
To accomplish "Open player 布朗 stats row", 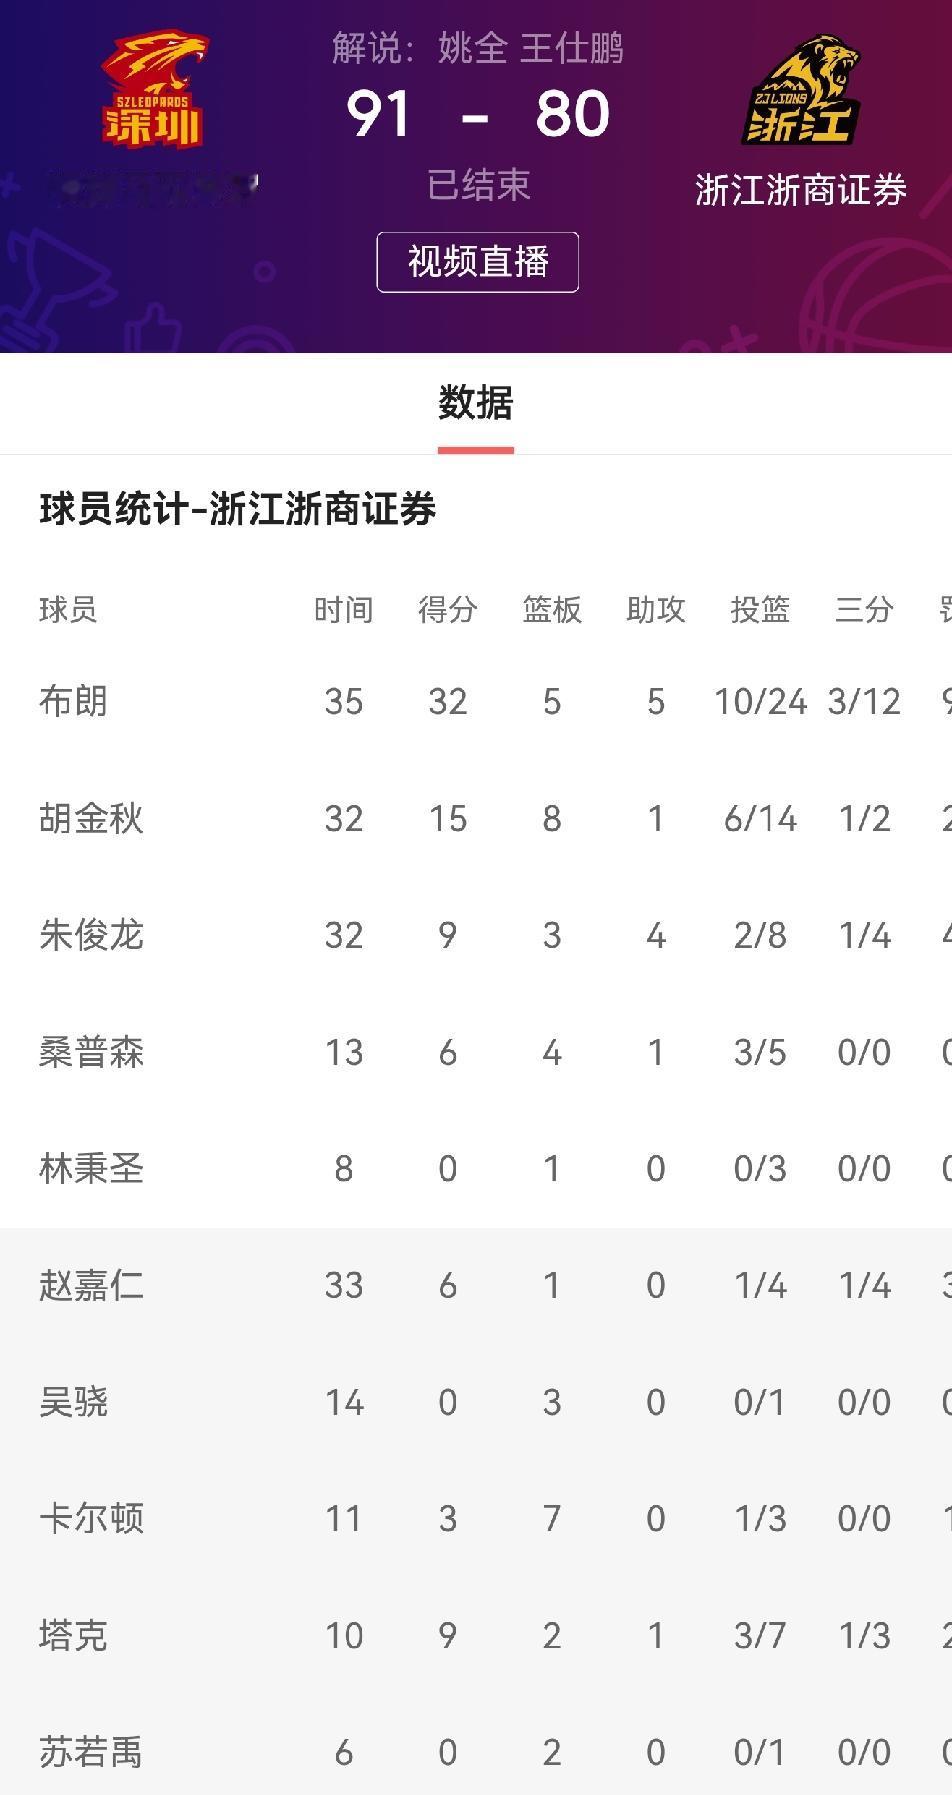I will (x=476, y=702).
